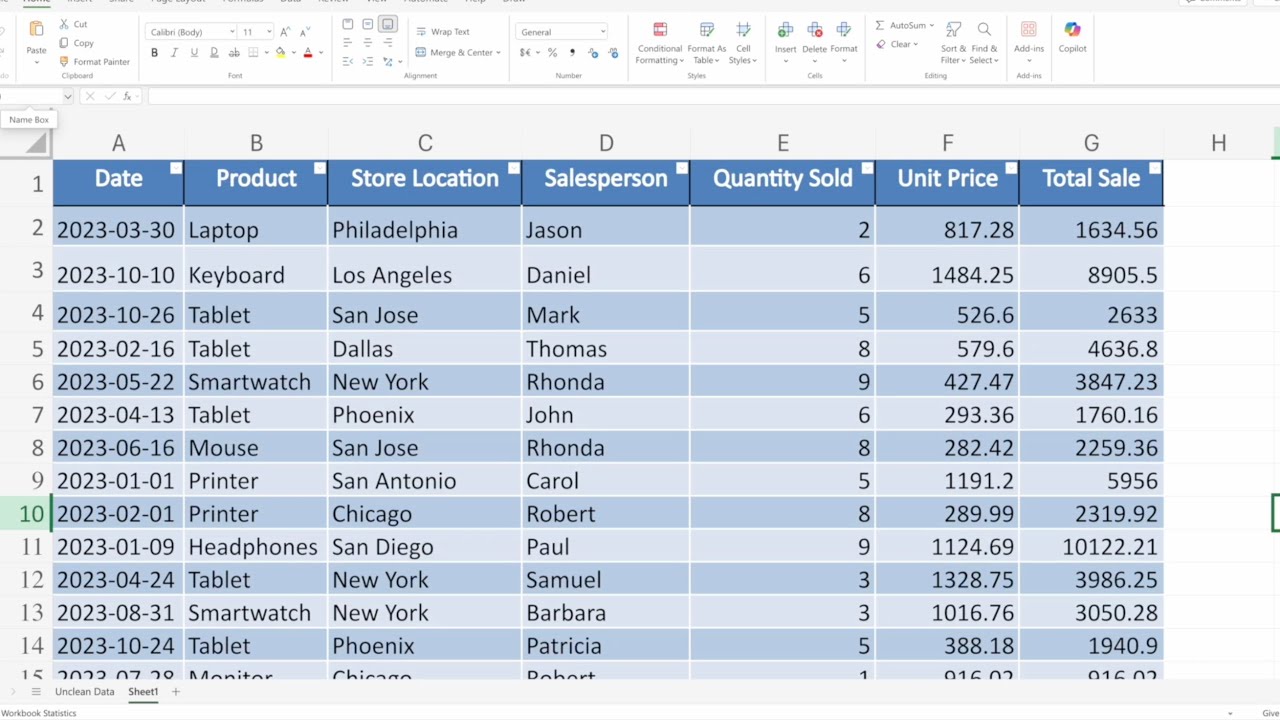Open the Store Location filter dropdown
Image resolution: width=1280 pixels, height=720 pixels.
click(514, 168)
